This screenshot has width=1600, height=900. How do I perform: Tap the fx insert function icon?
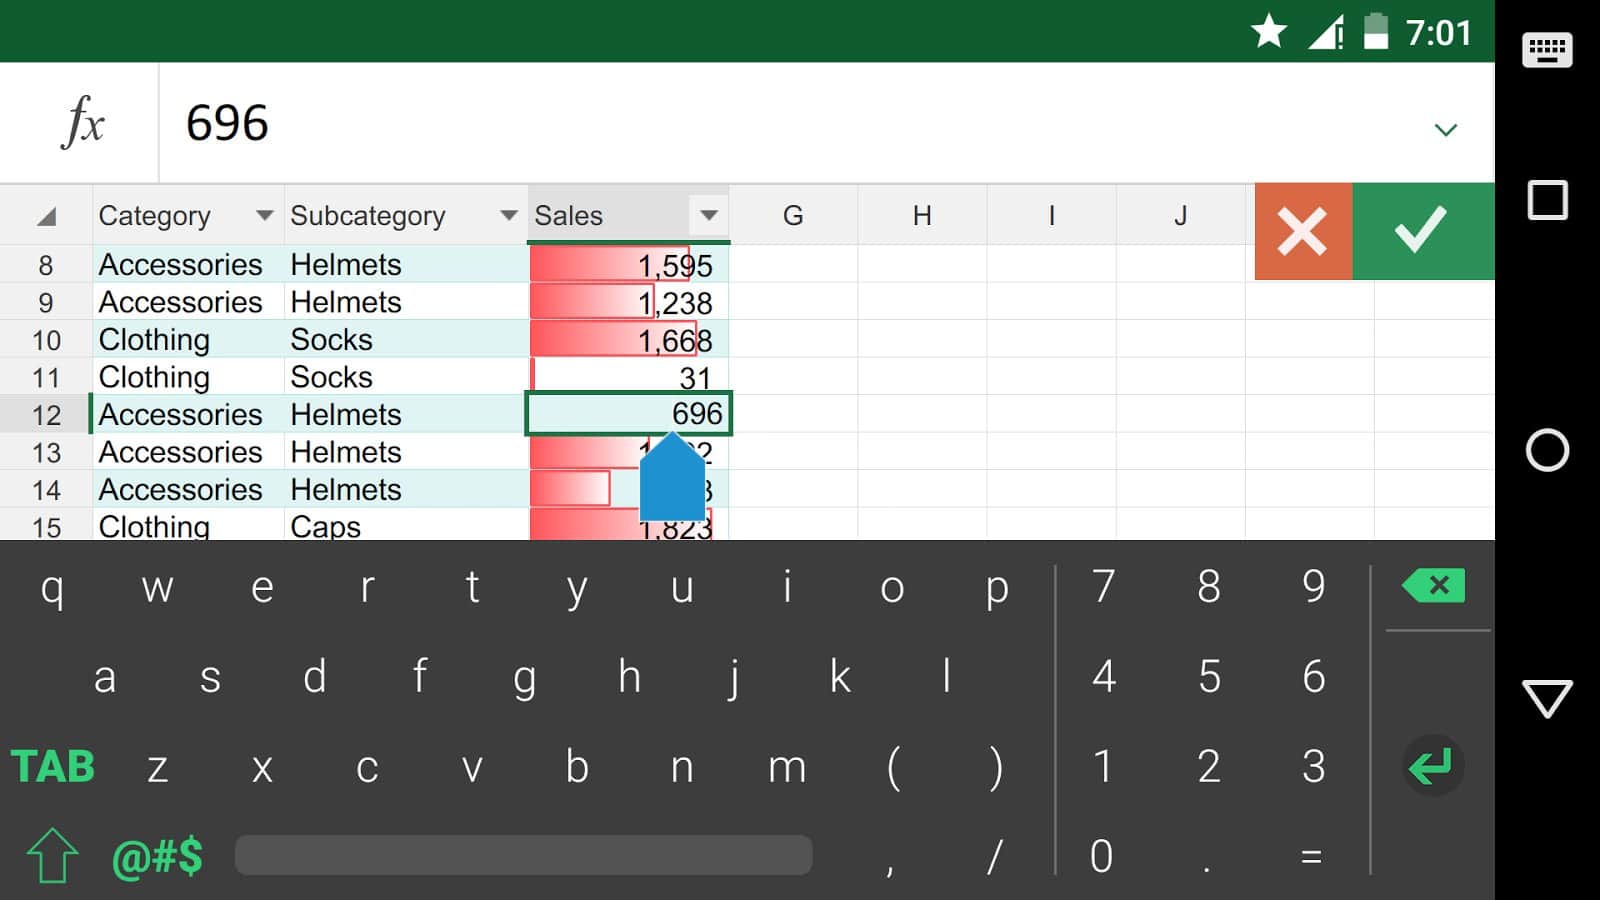(x=82, y=123)
